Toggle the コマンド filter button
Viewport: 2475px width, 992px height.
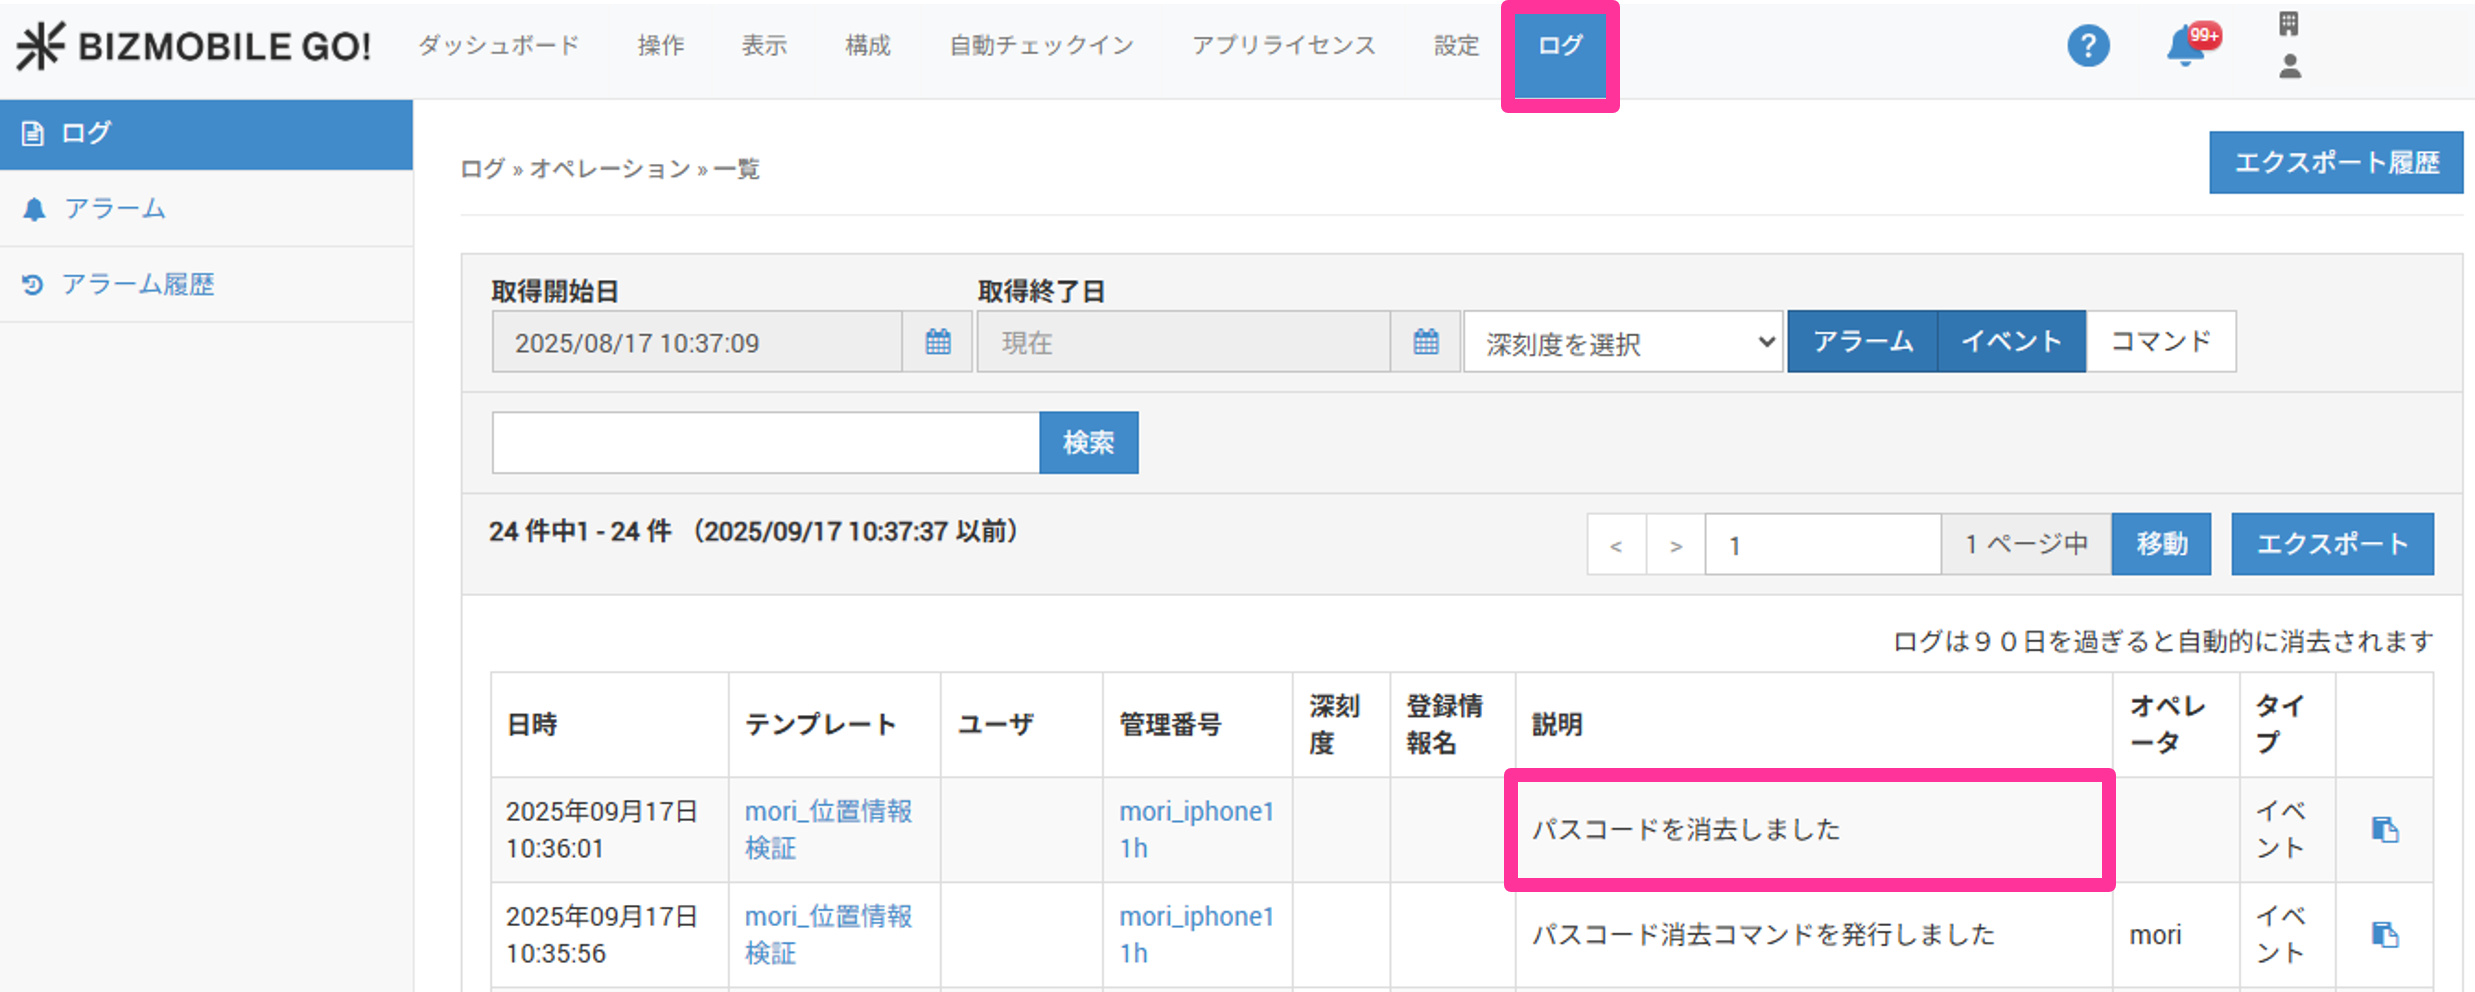(x=2160, y=342)
